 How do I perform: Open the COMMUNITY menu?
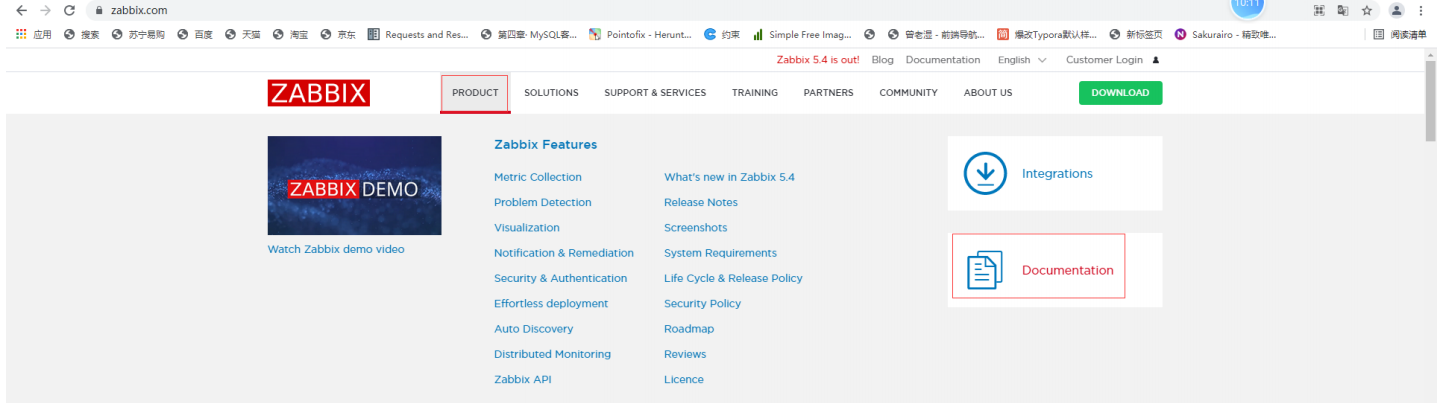coord(908,93)
